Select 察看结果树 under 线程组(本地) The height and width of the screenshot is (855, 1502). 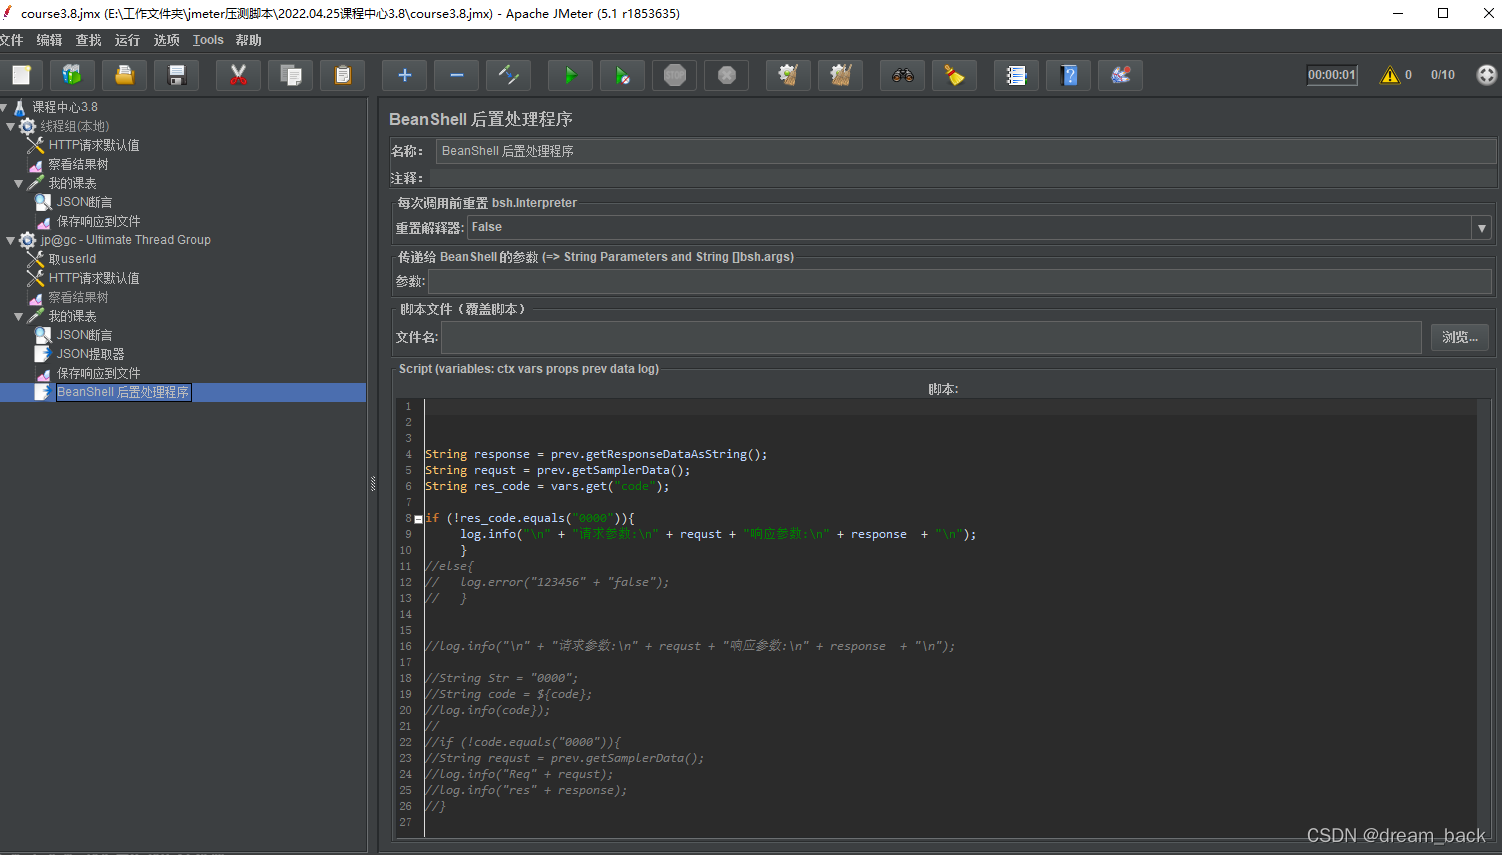[78, 164]
